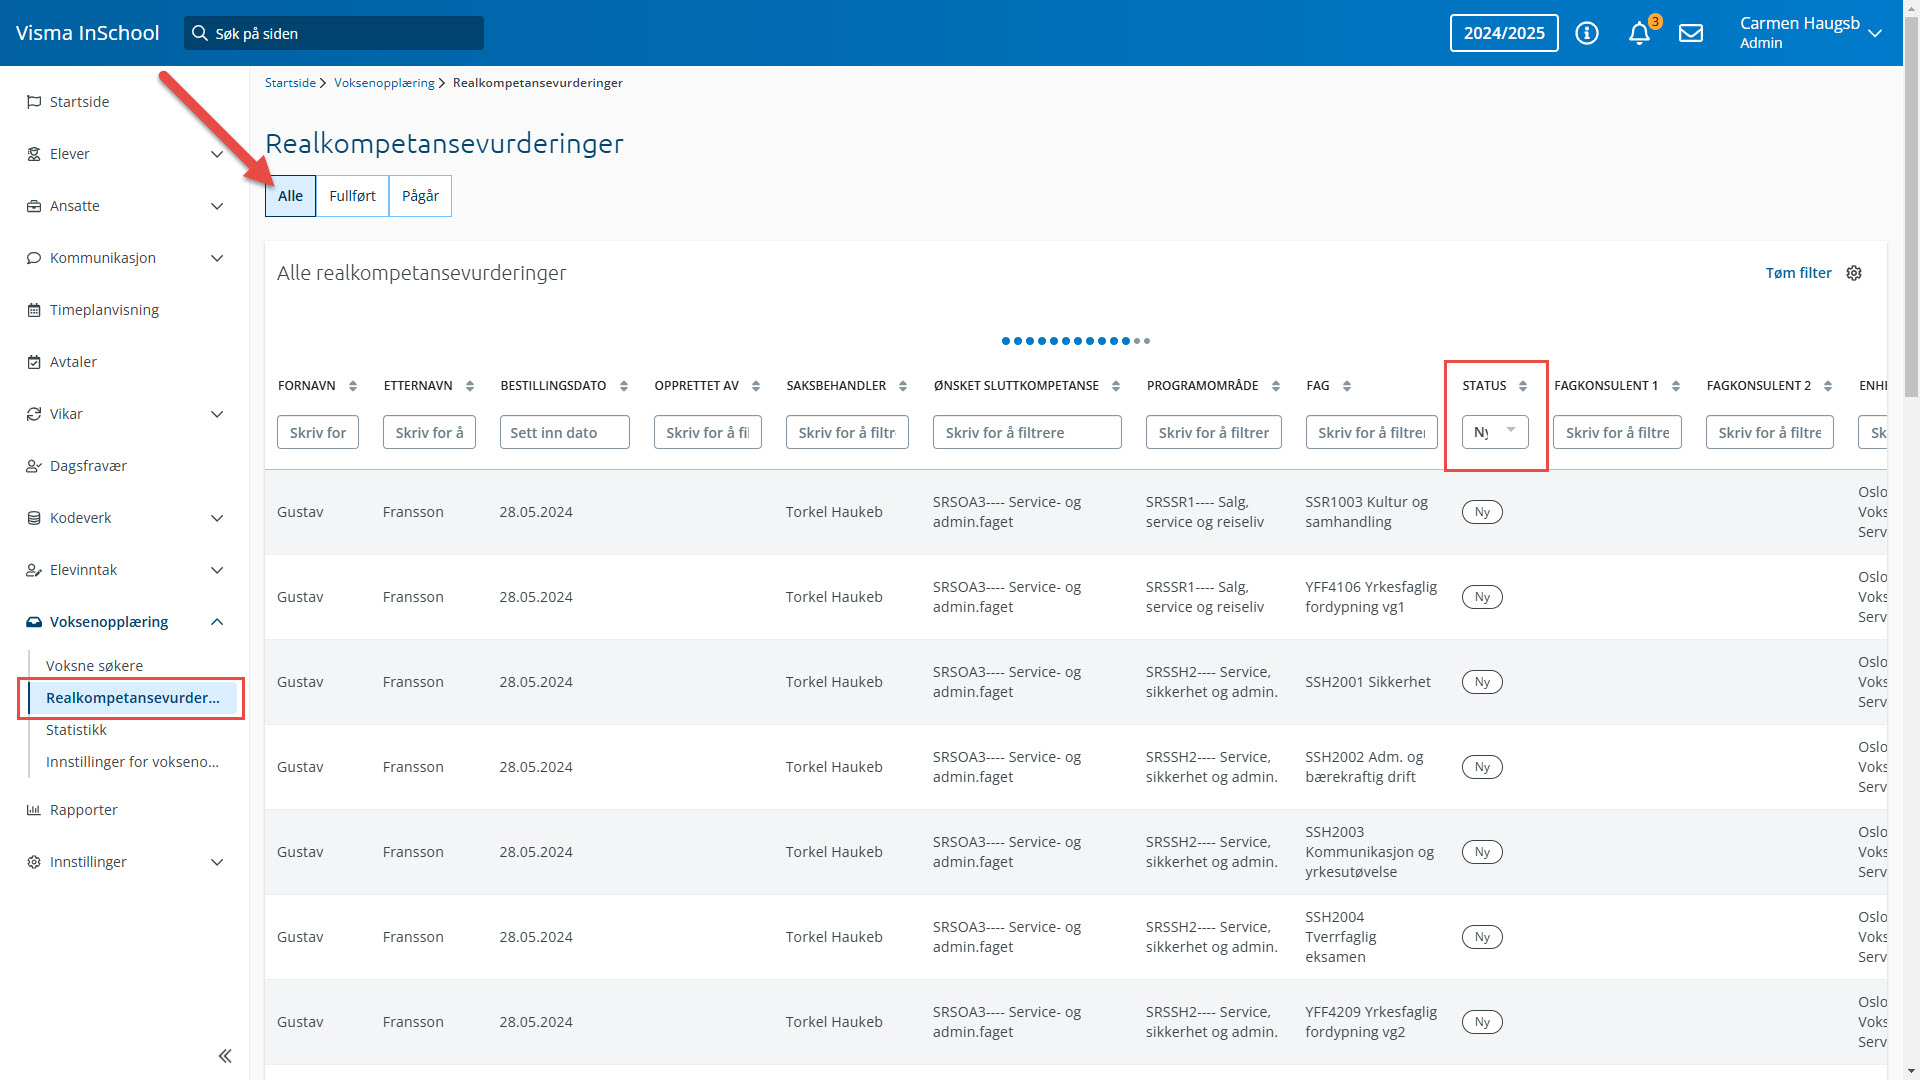Expand the Kommunikasjon menu chevron
This screenshot has width=1920, height=1080.
tap(217, 258)
